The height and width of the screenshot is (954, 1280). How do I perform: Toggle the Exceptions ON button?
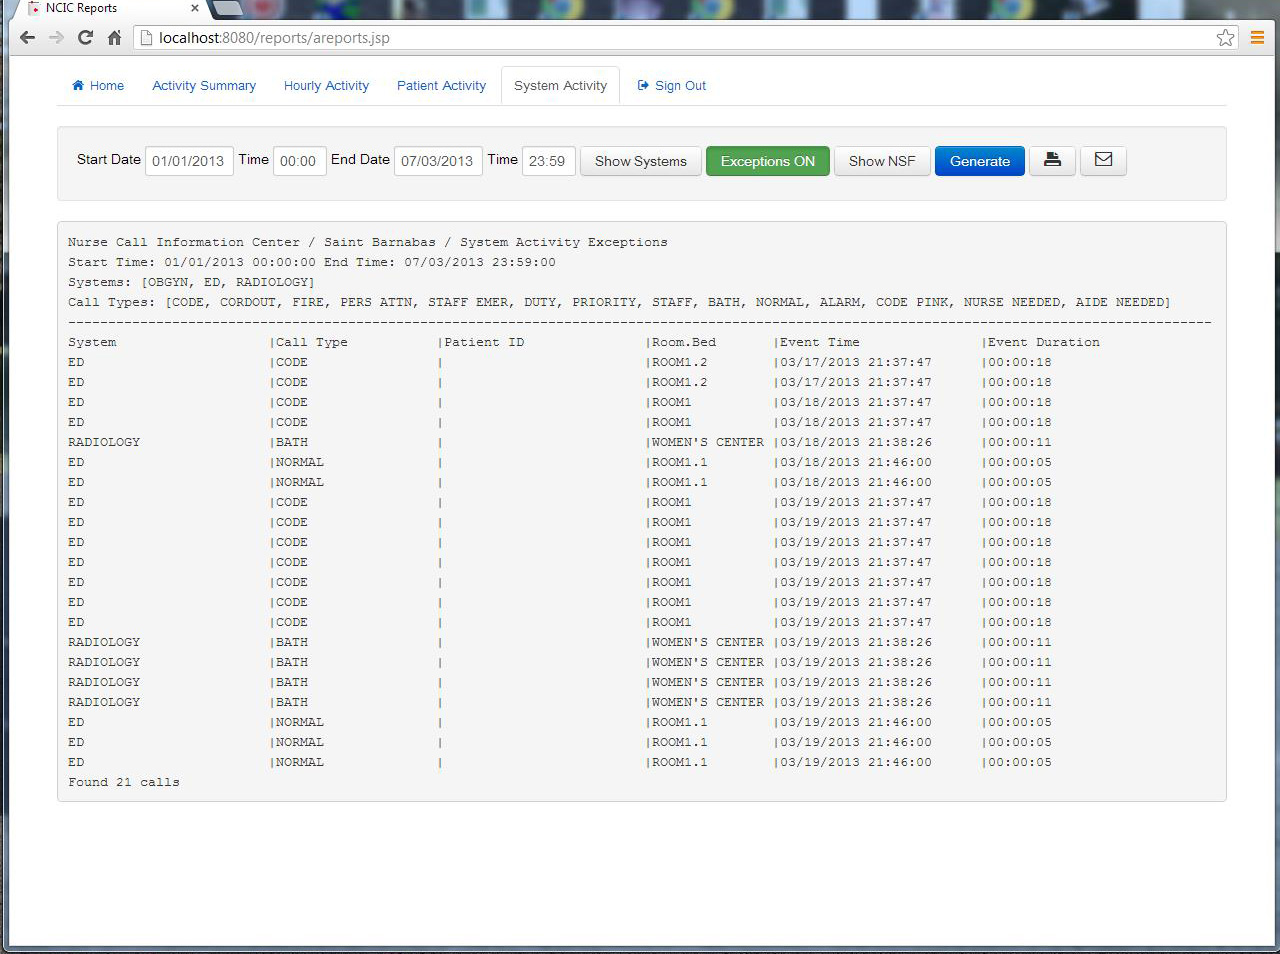tap(767, 161)
